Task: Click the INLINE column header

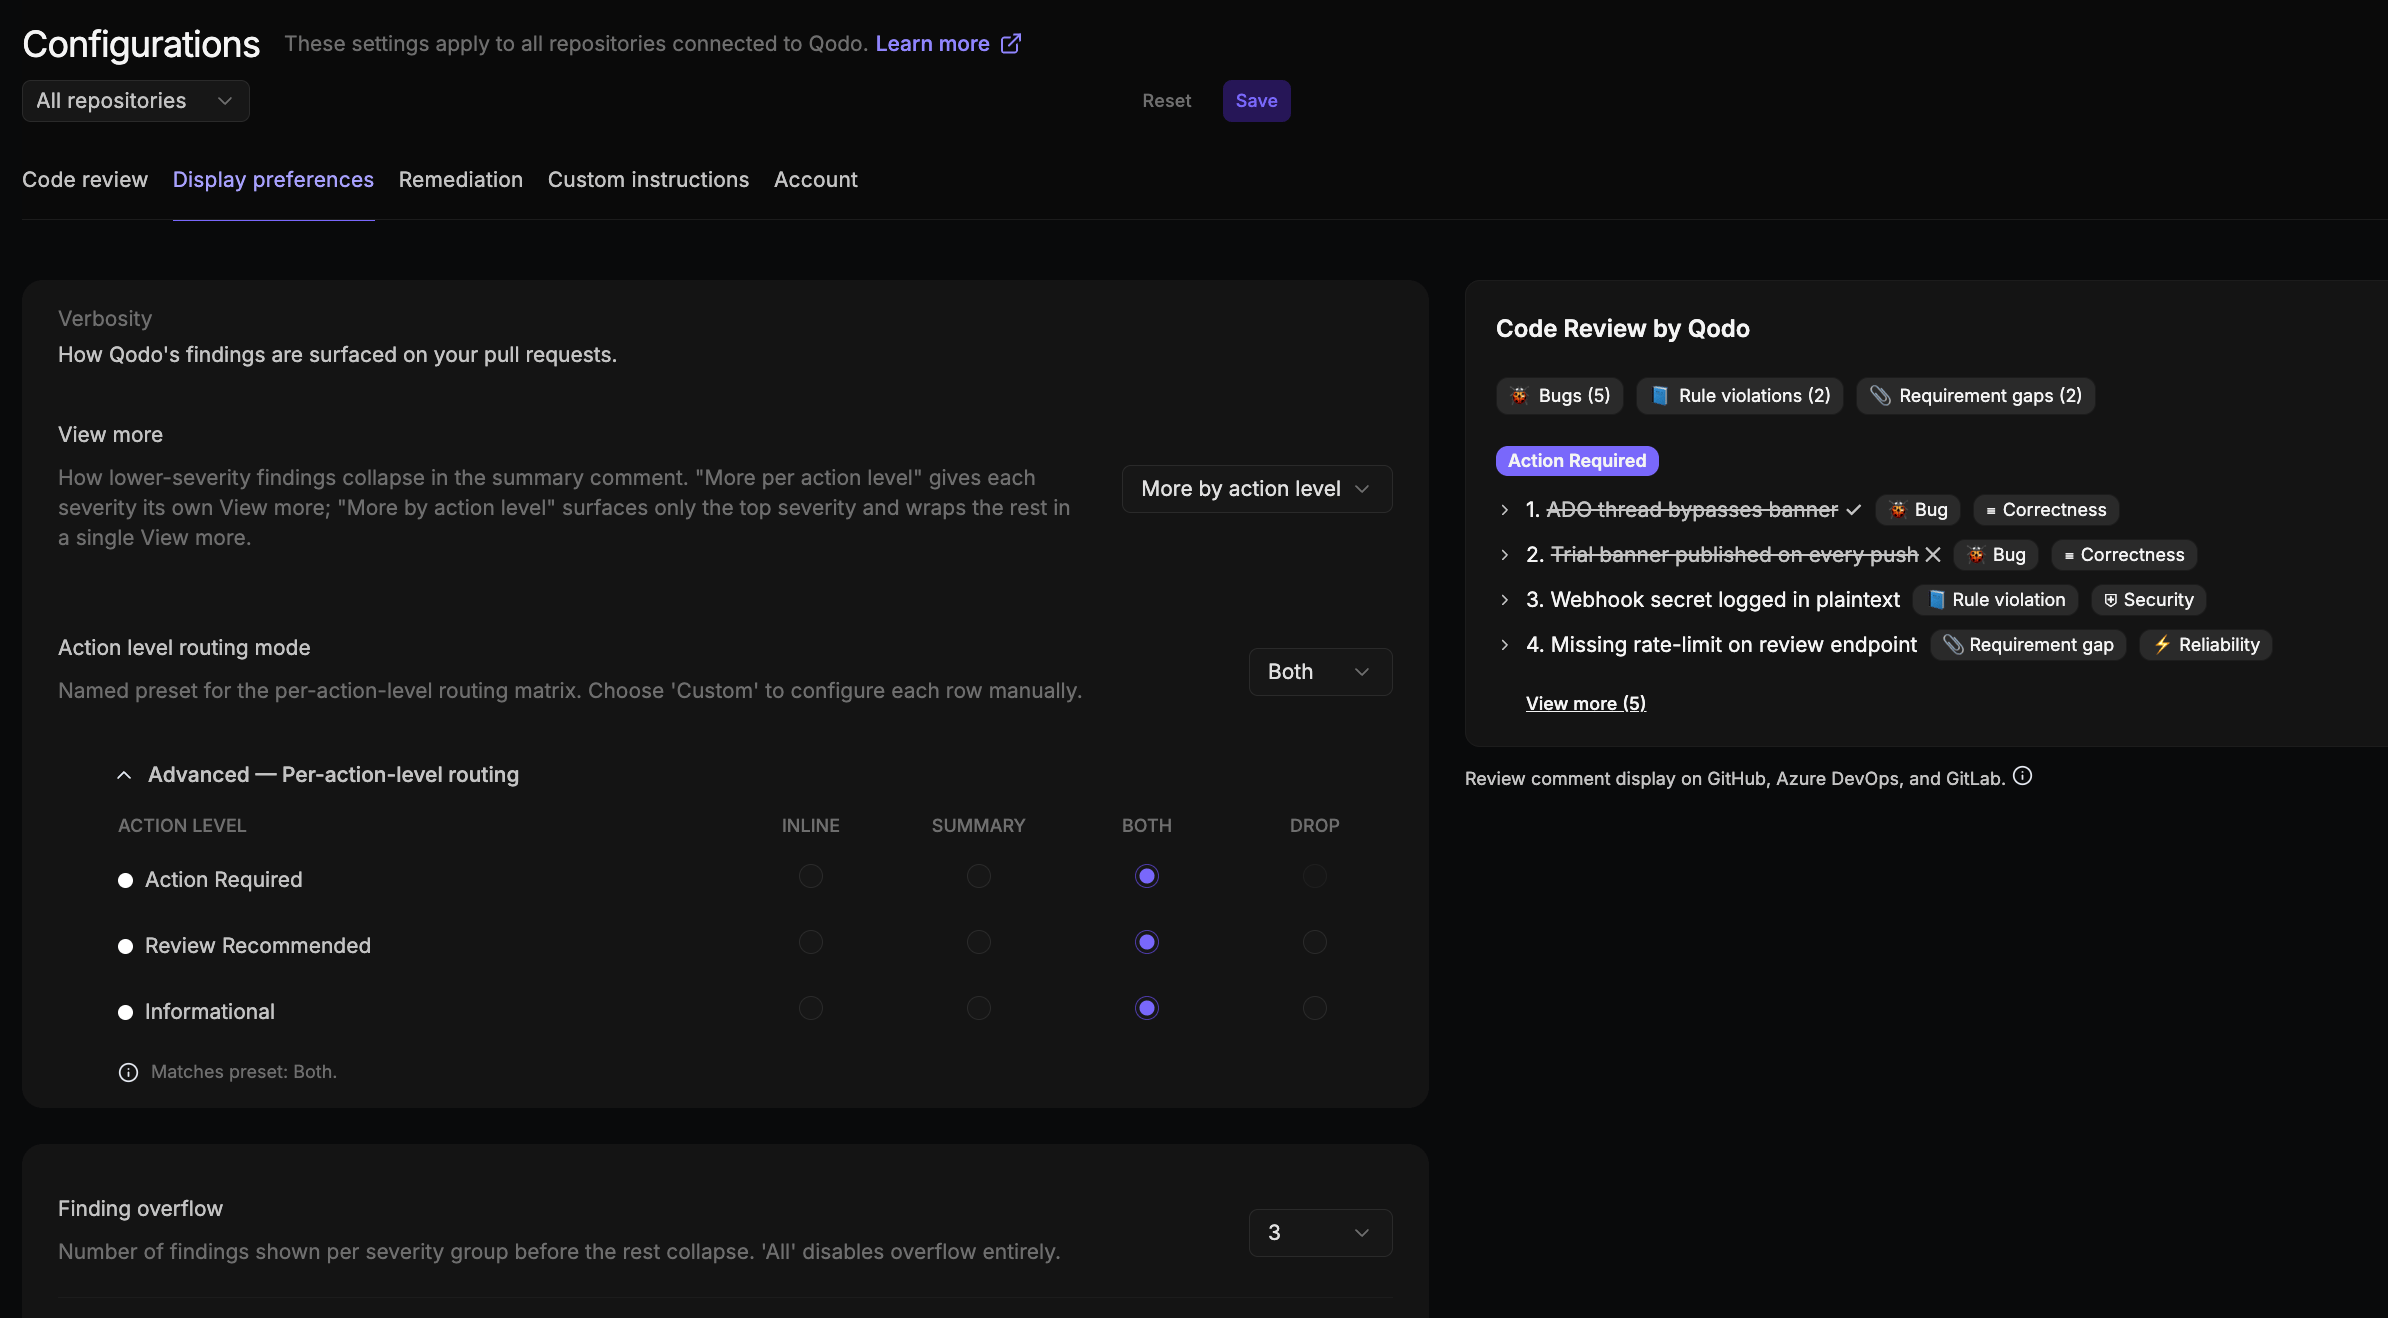Action: [811, 826]
